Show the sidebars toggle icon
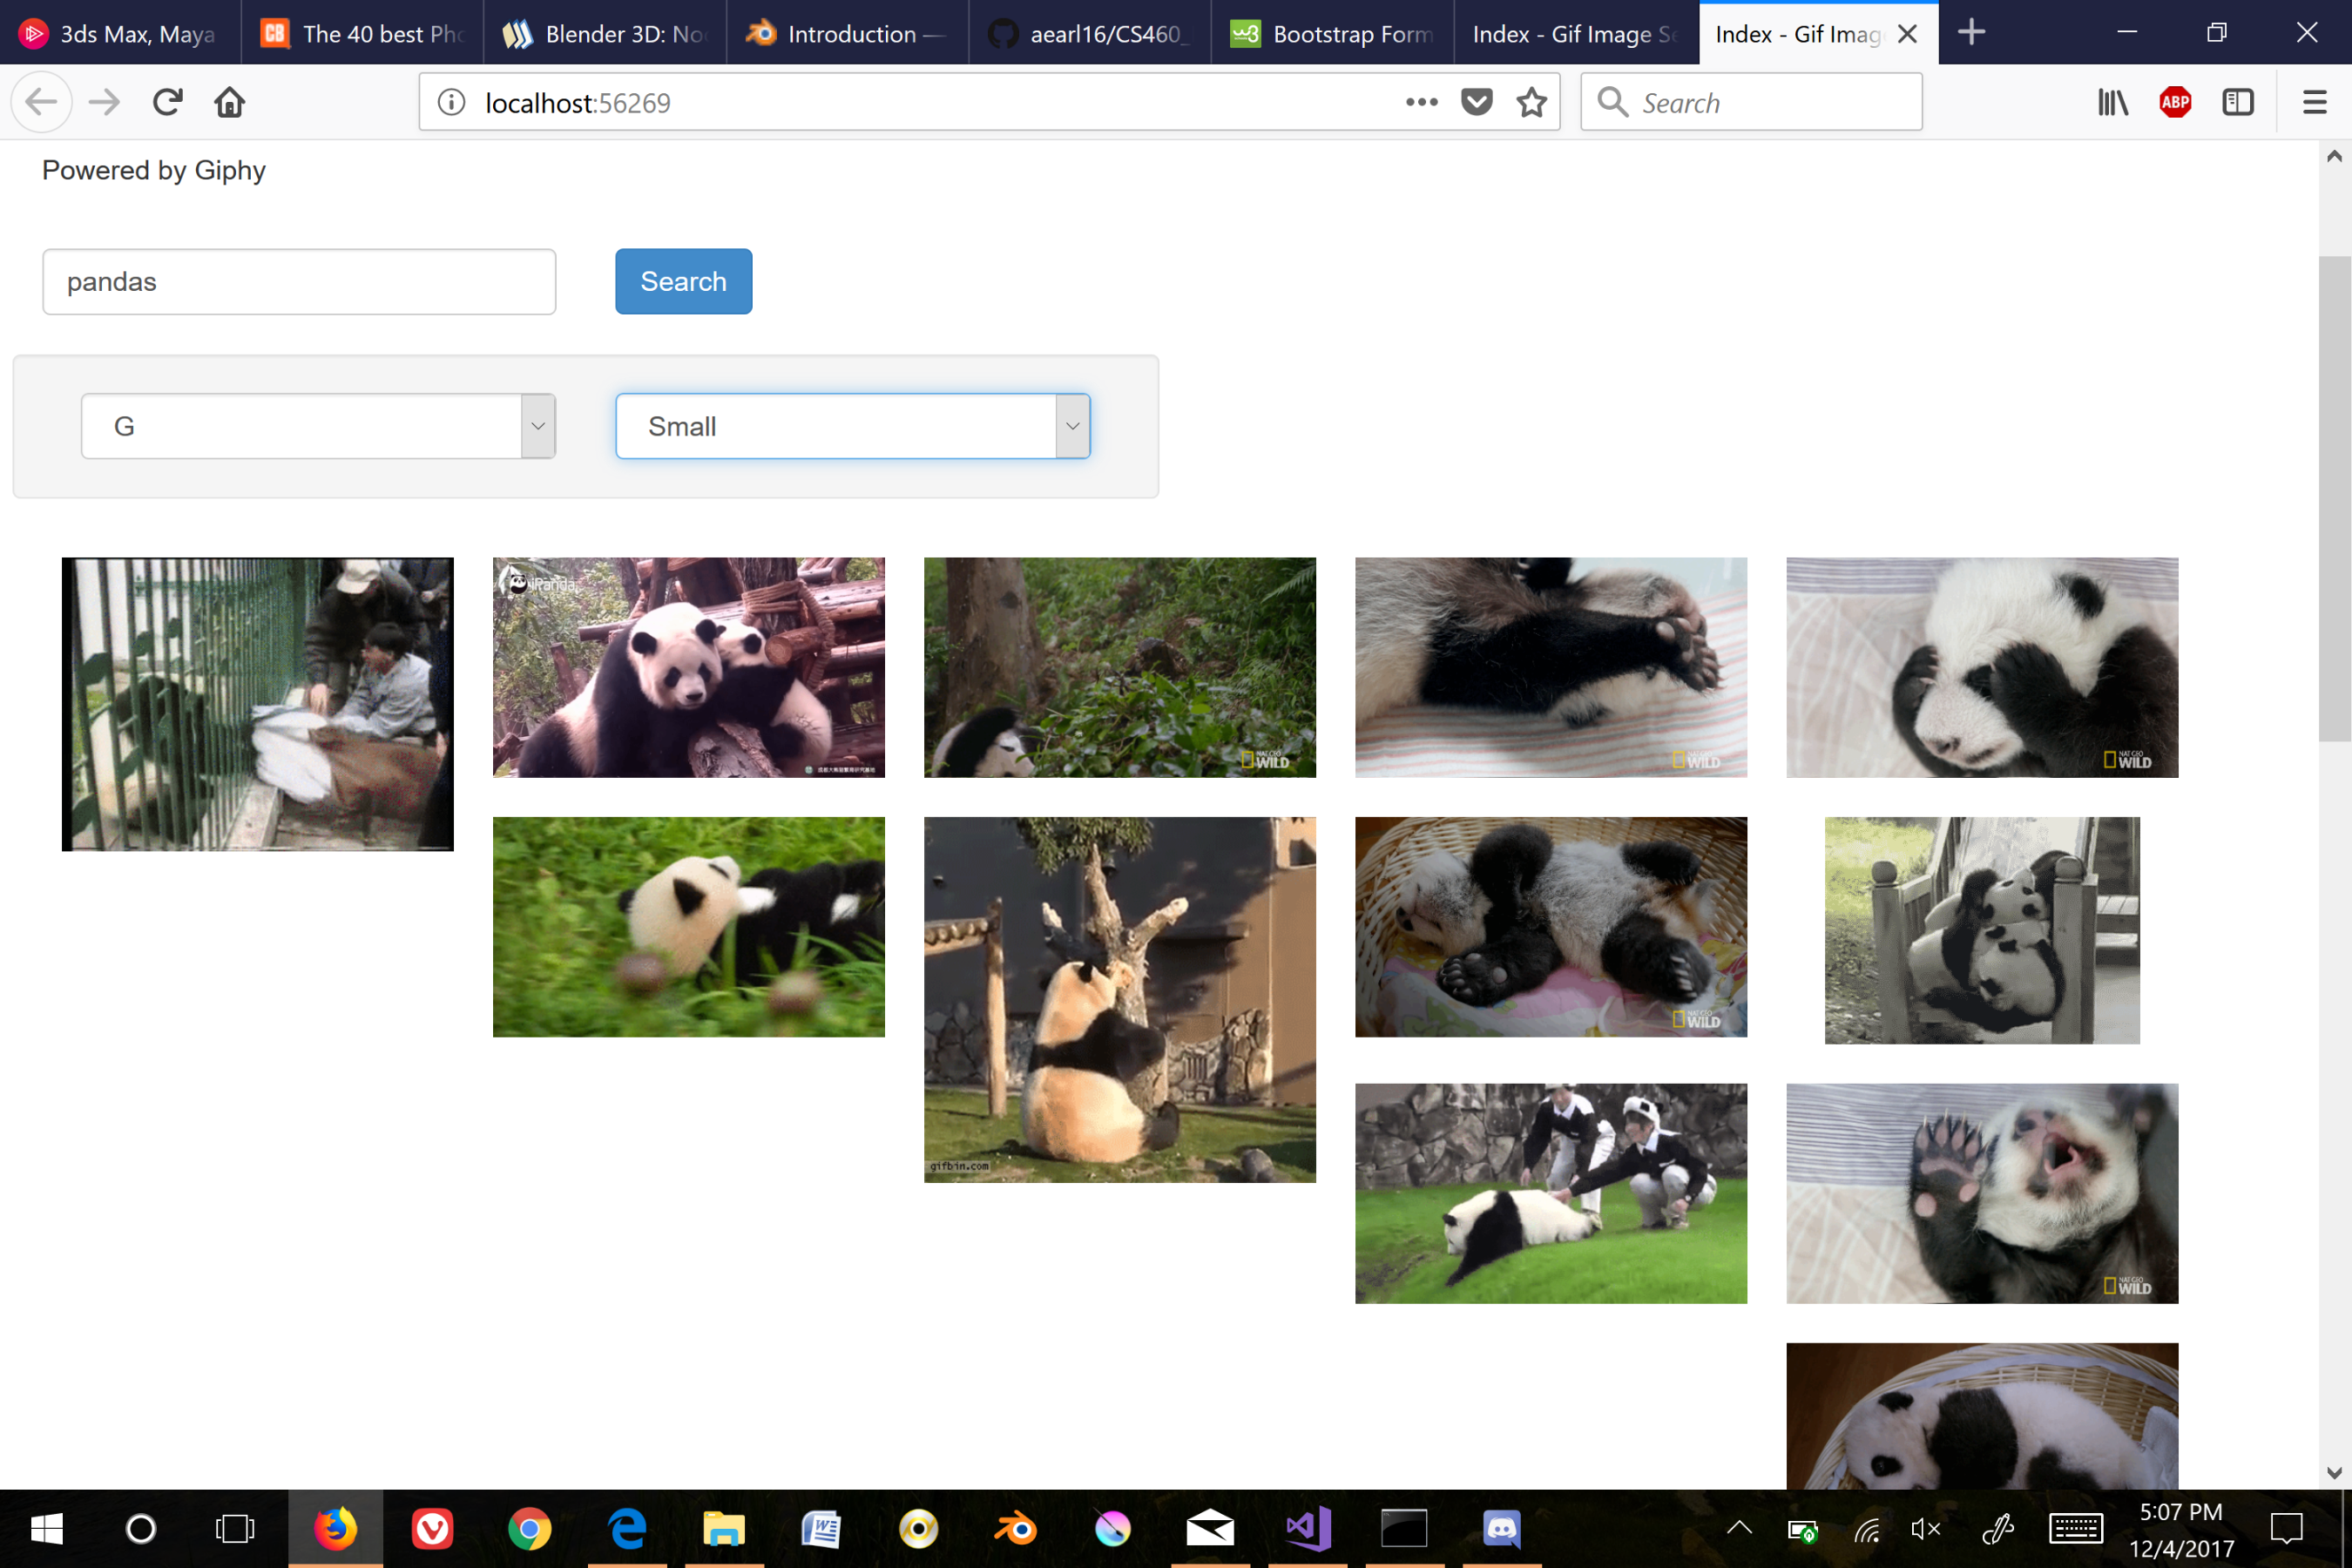The width and height of the screenshot is (2352, 1568). pos(2237,102)
